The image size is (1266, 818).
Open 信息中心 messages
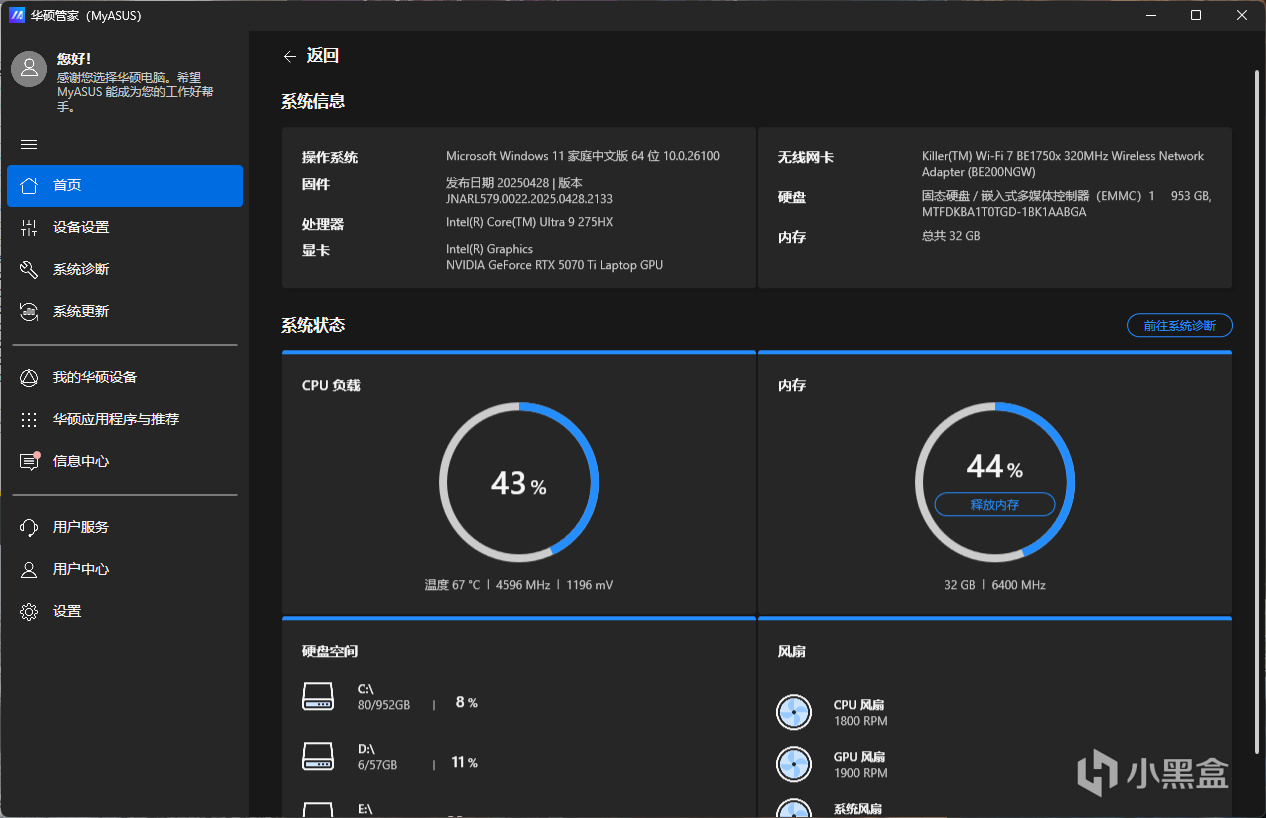click(125, 462)
